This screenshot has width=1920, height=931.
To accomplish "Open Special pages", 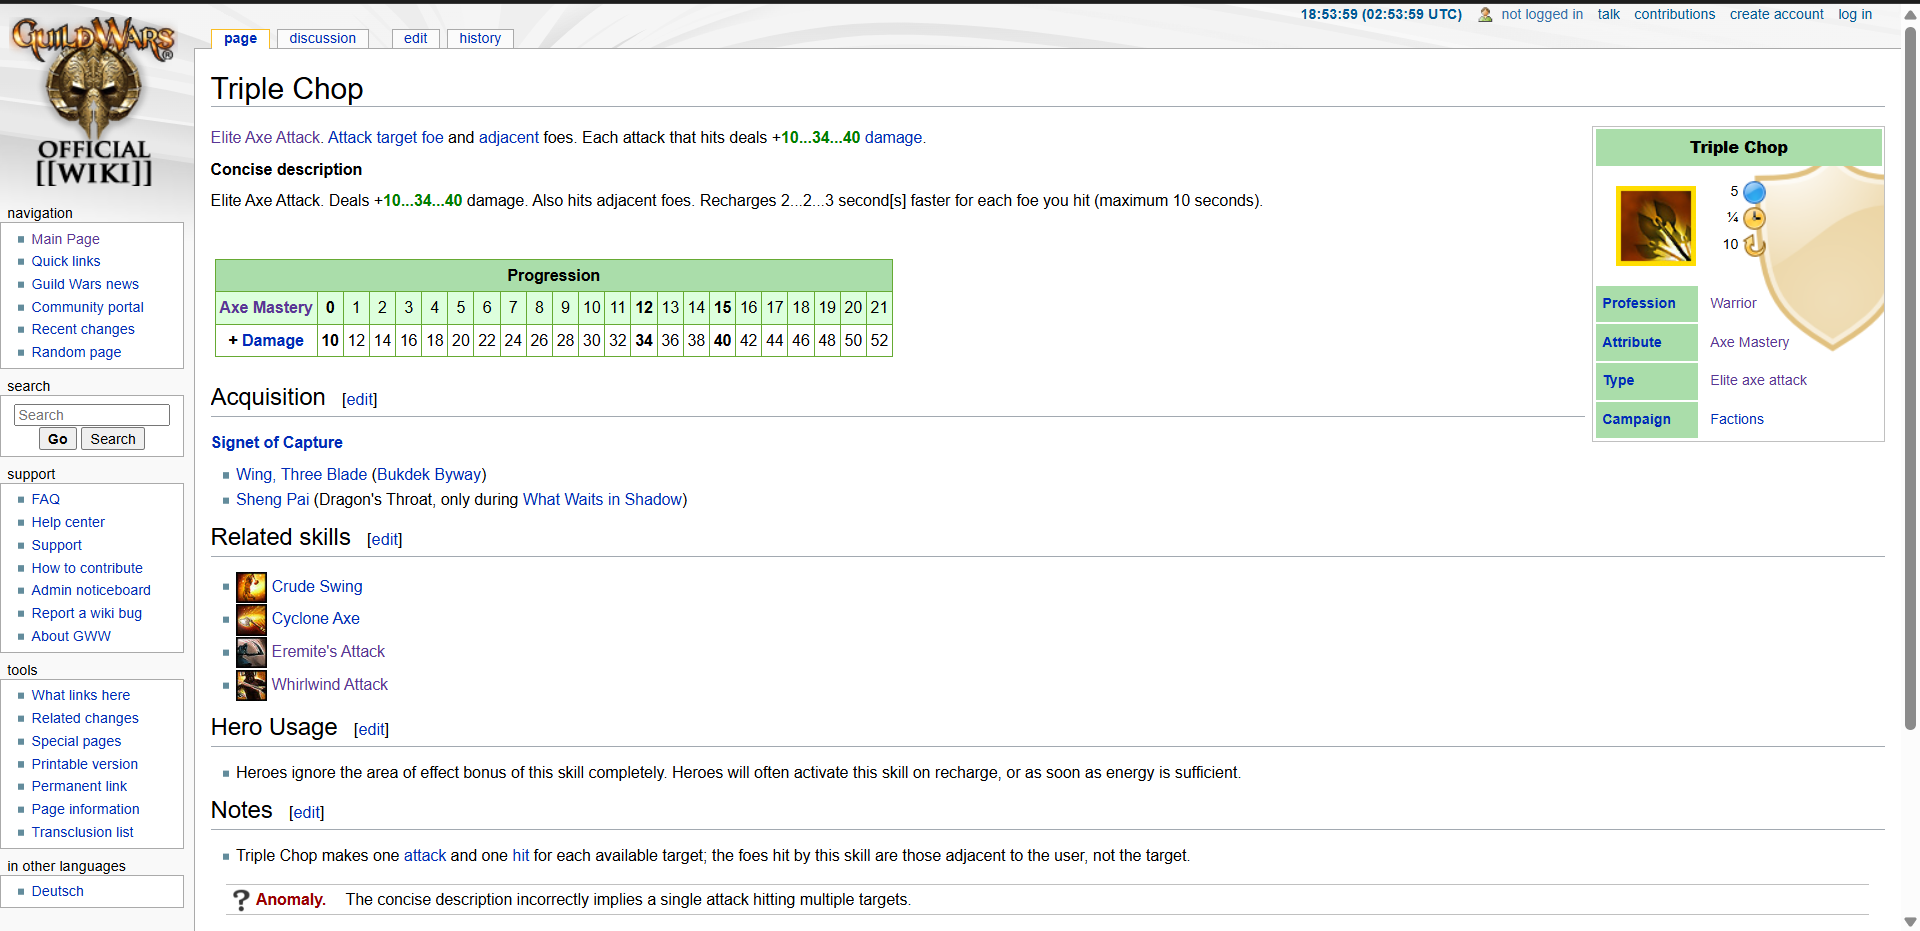I will [x=76, y=741].
